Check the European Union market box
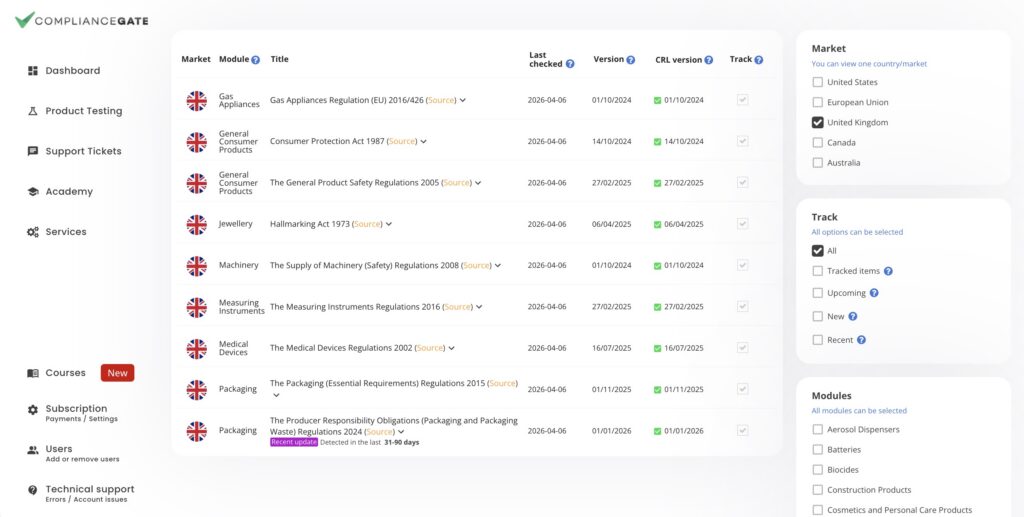Viewport: 1024px width, 517px height. tap(818, 102)
